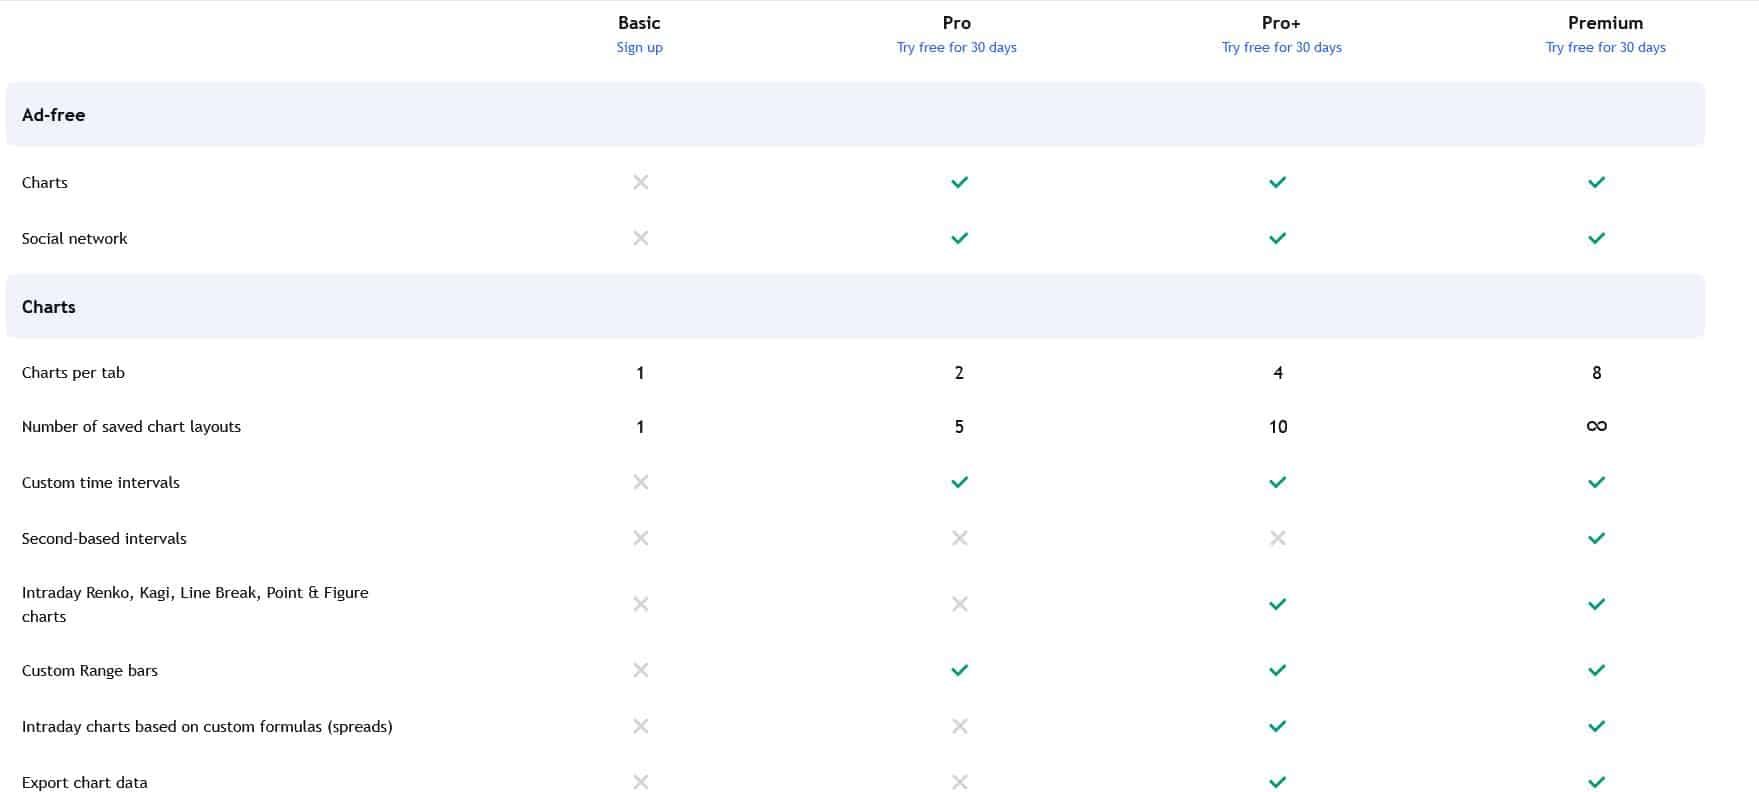Select the Charts section header bar
Image resolution: width=1759 pixels, height=792 pixels.
pyautogui.click(x=855, y=307)
